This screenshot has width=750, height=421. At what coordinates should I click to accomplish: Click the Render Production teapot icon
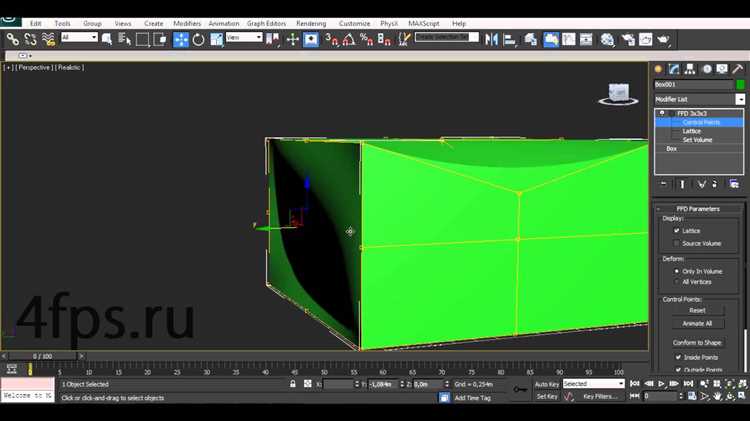663,39
